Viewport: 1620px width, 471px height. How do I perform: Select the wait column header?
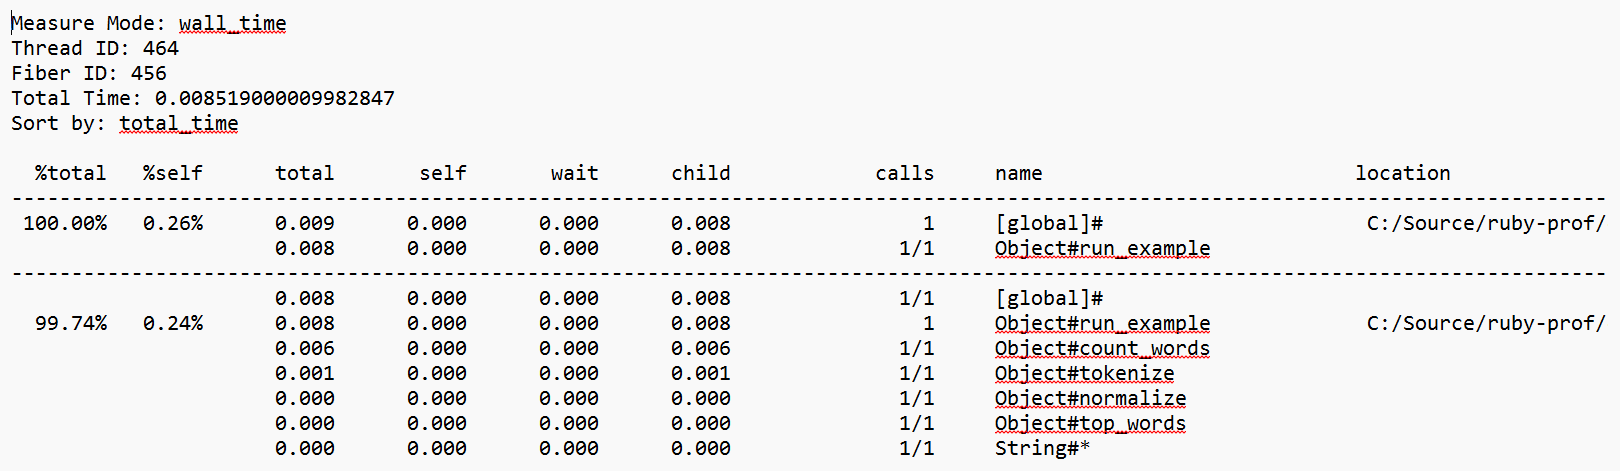[x=574, y=173]
